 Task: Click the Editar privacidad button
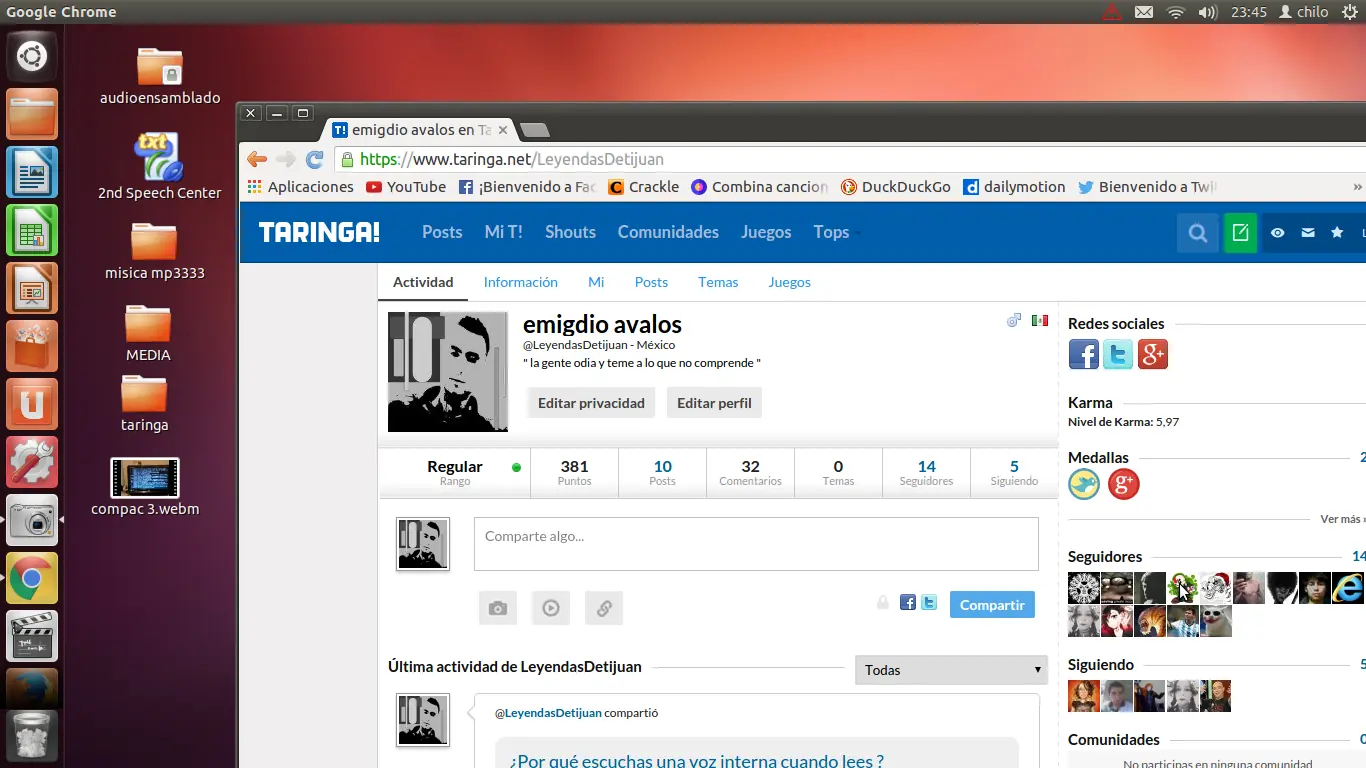pyautogui.click(x=591, y=403)
